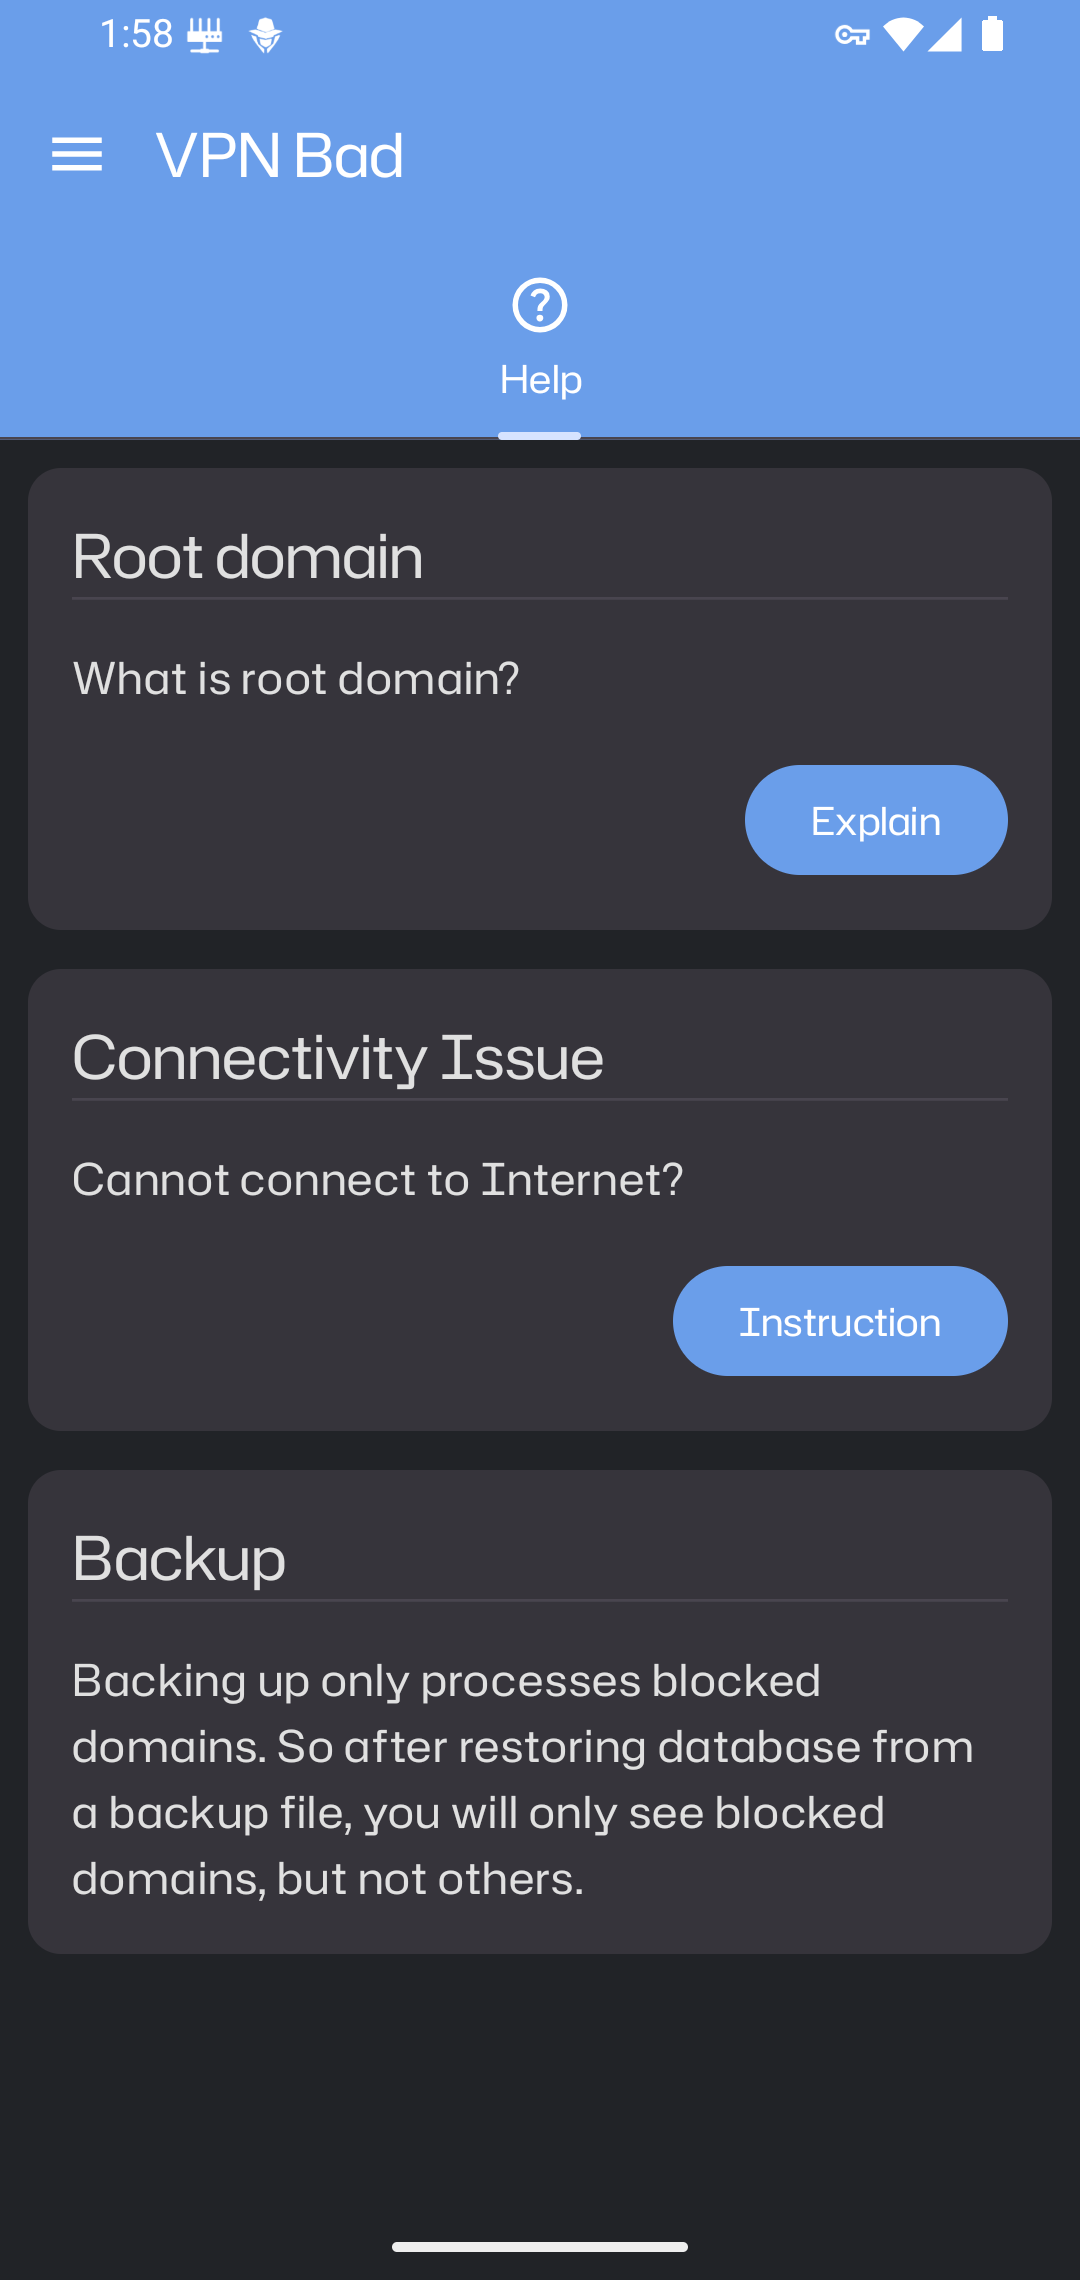Screen dimensions: 1080x2280
Task: Tap the Help question mark icon
Action: [x=540, y=305]
